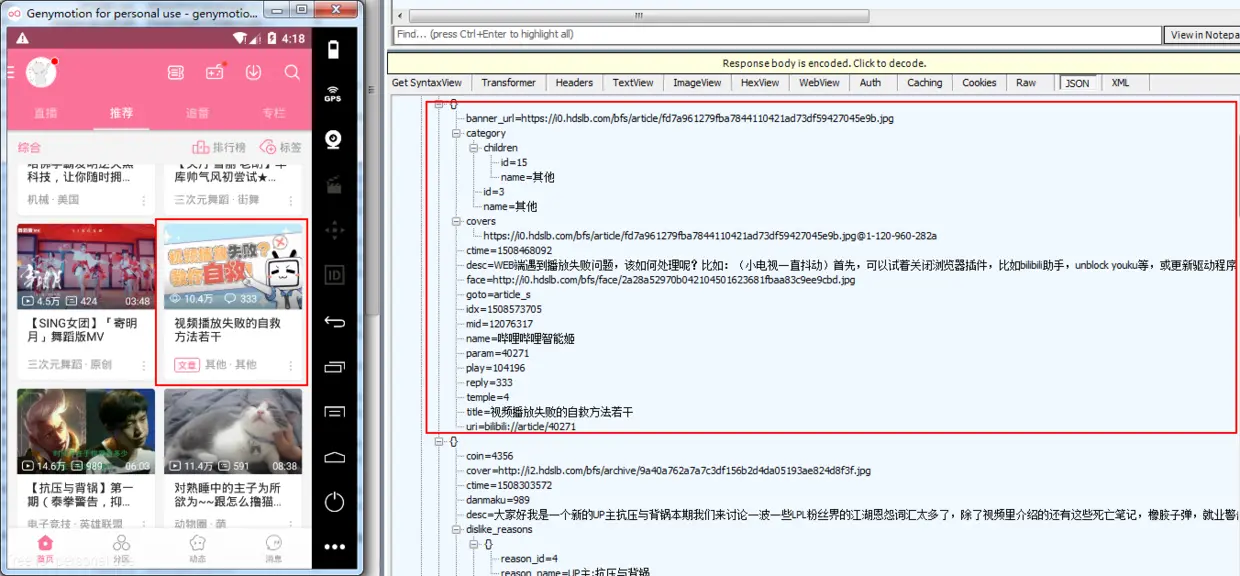Open more options via the three-dot sidebar icon
This screenshot has height=576, width=1240.
(x=333, y=545)
